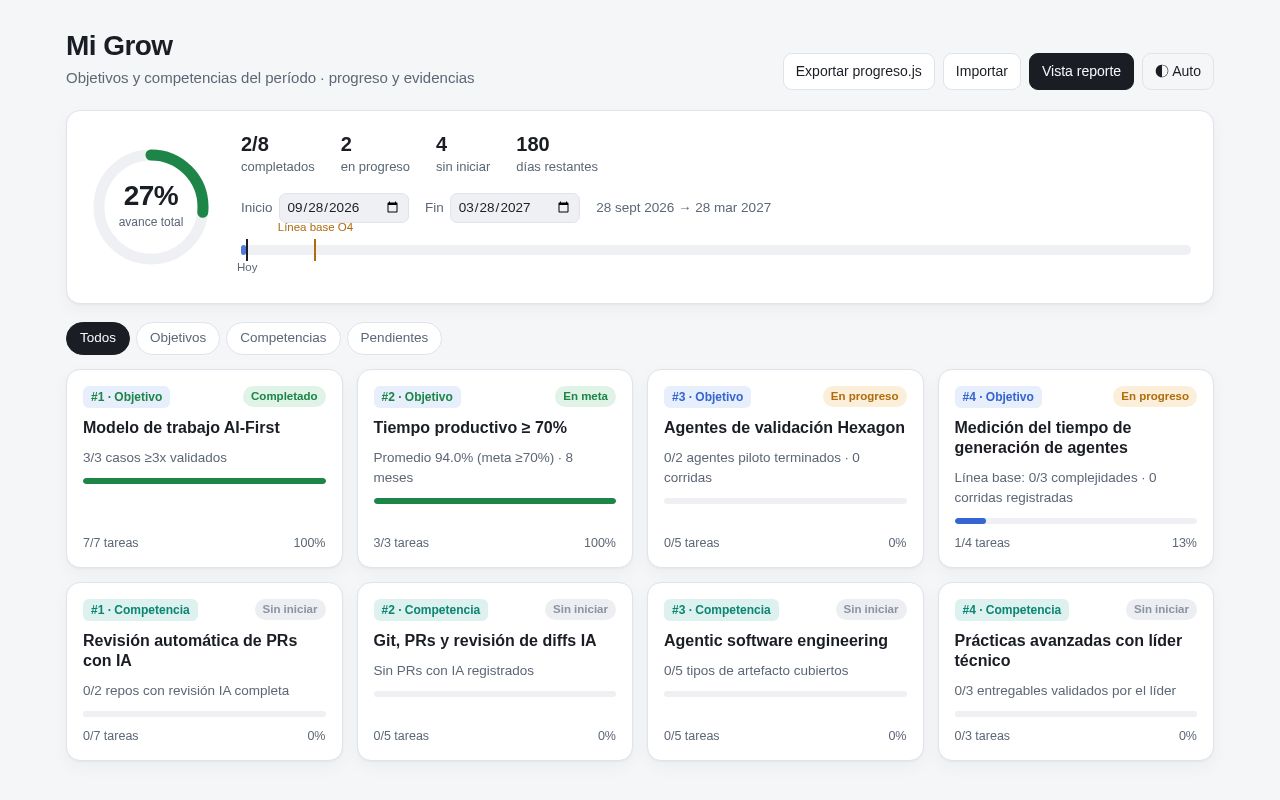Click the 0/3 tareas label
Screen dimensions: 1280x800
pos(982,736)
